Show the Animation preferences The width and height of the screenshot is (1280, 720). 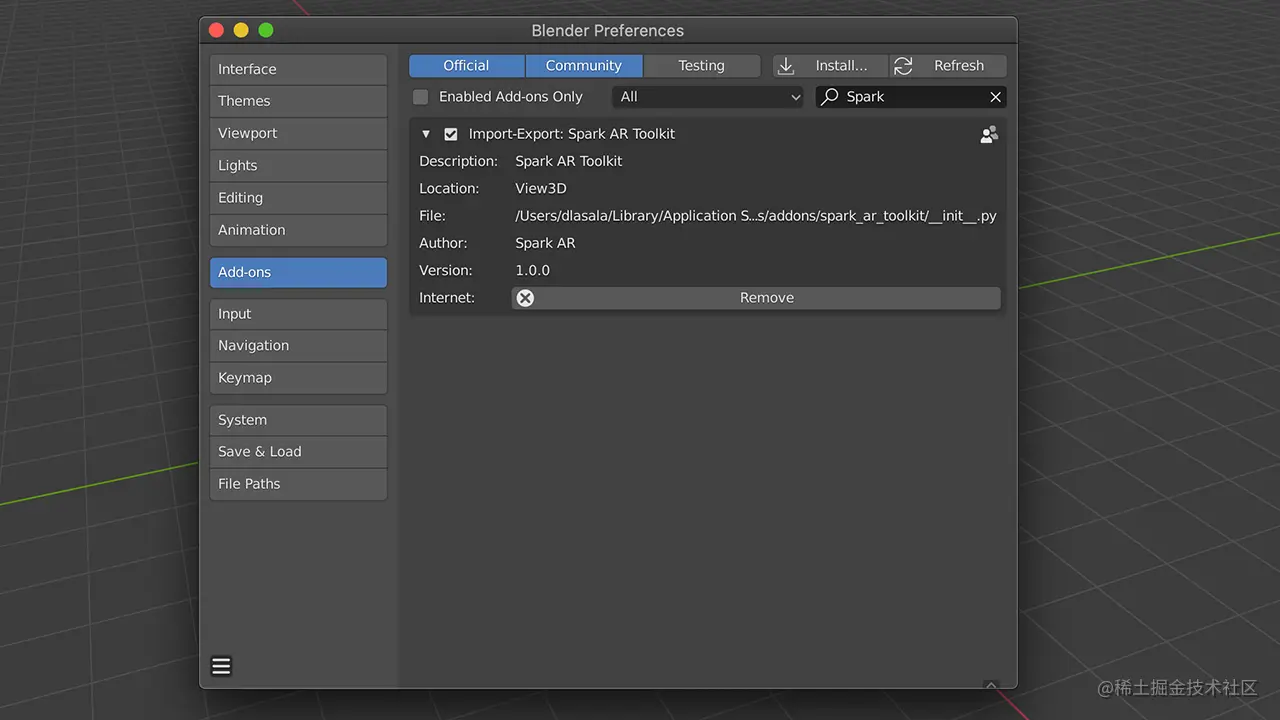[x=298, y=230]
